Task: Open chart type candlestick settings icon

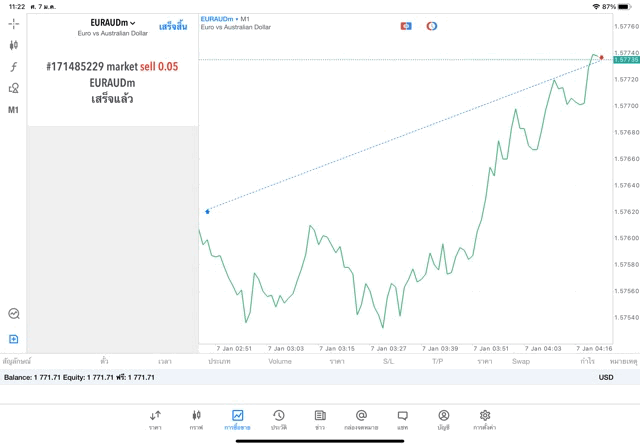Action: tap(14, 45)
